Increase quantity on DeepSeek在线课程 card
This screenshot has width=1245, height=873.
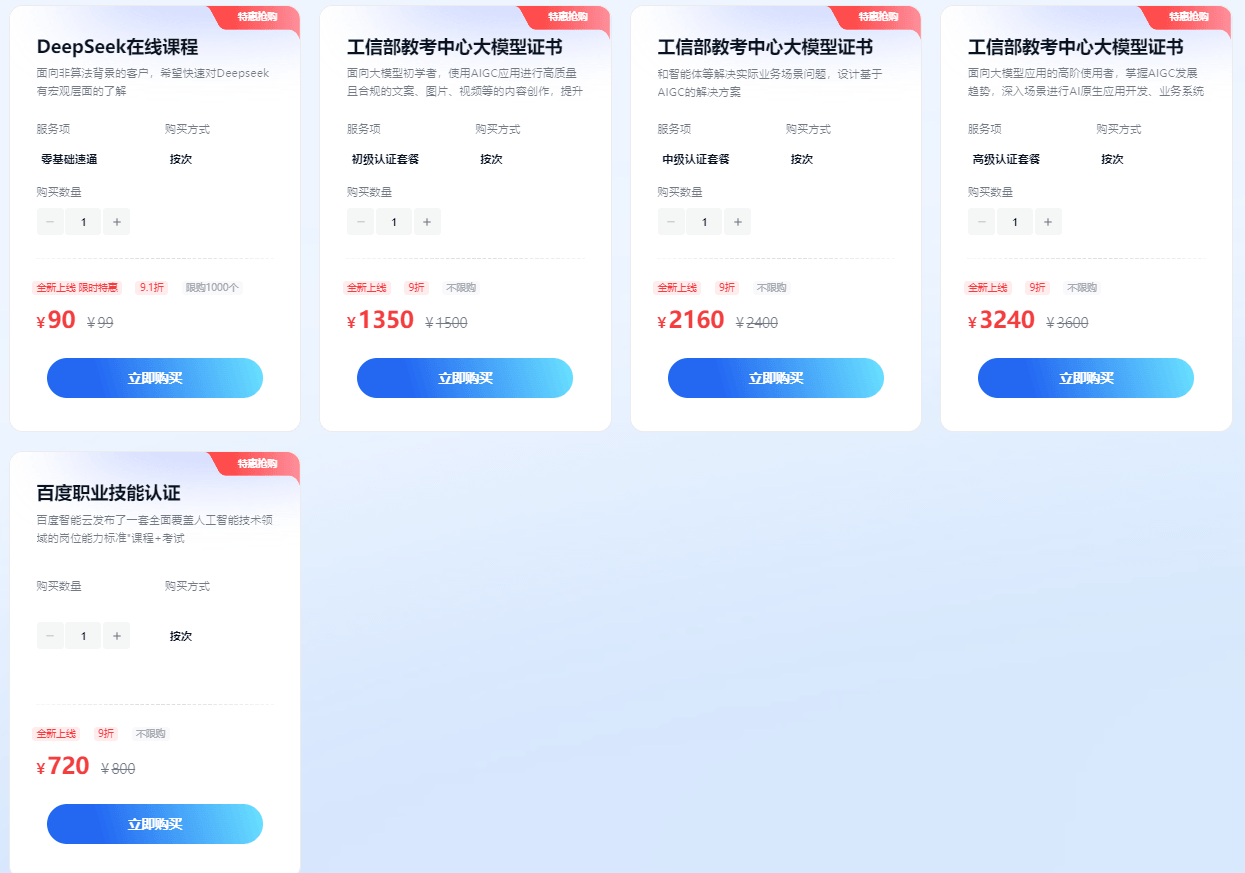coord(117,222)
